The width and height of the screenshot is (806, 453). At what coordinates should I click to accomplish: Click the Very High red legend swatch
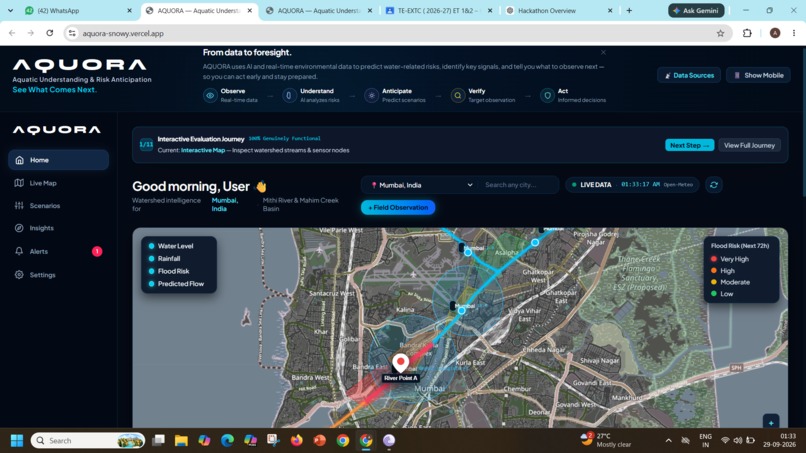(713, 259)
